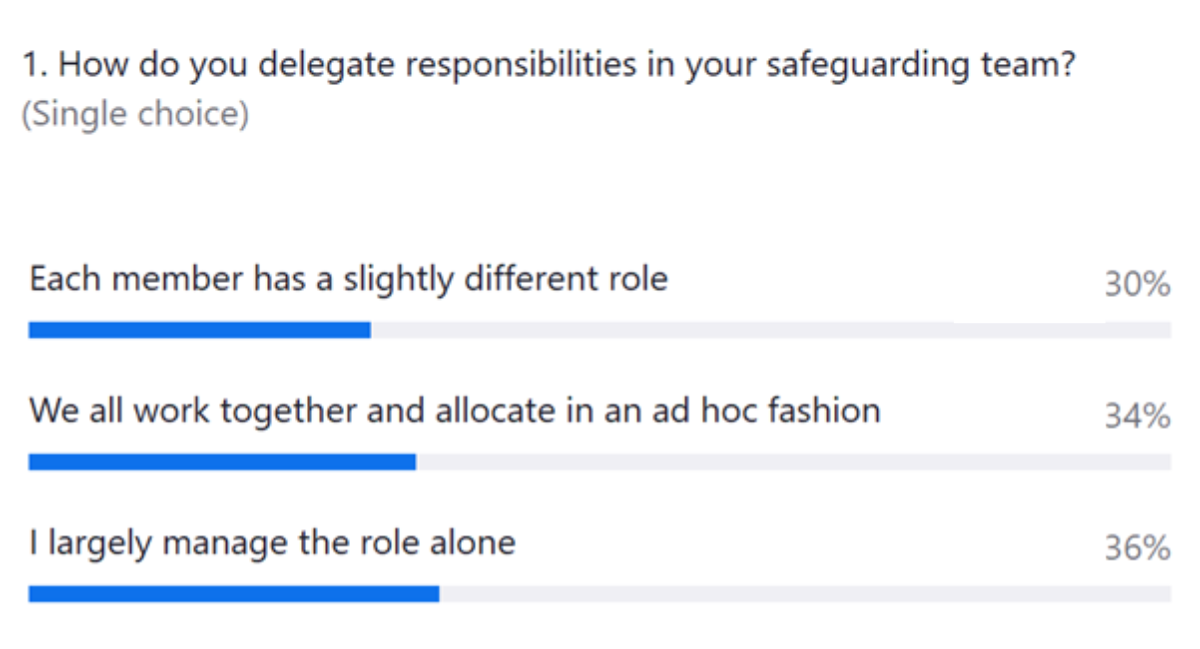Click the 34% result percentage
Viewport: 1200px width, 649px height.
click(x=1137, y=416)
